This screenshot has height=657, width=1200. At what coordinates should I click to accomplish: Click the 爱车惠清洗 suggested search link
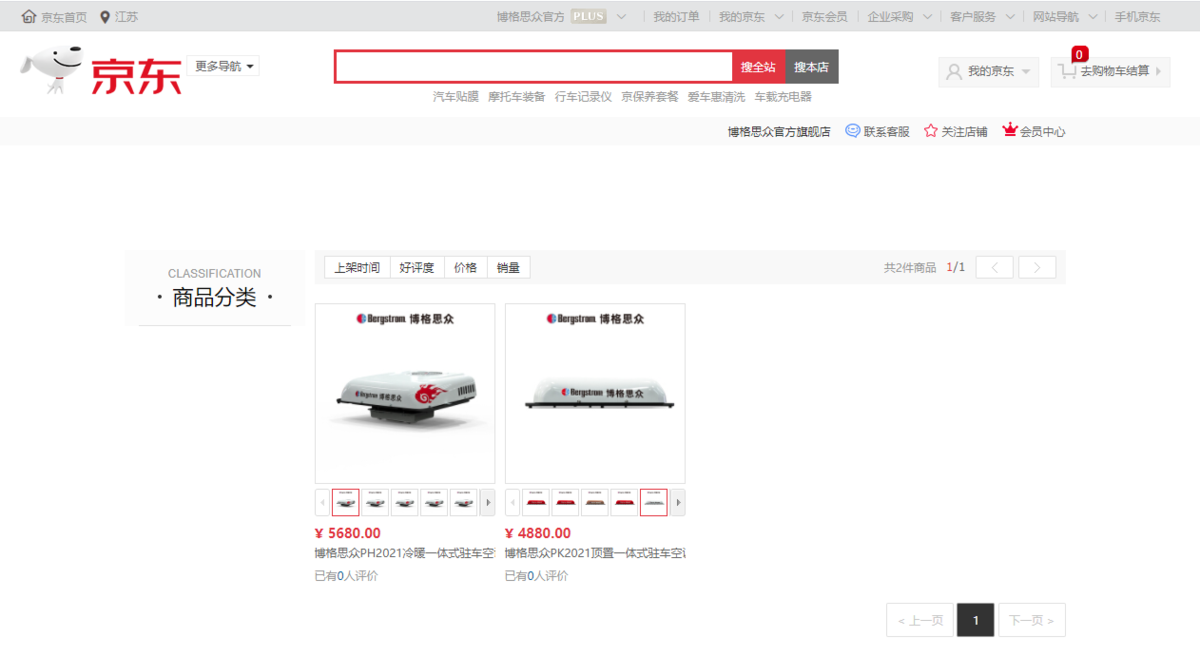pos(716,97)
